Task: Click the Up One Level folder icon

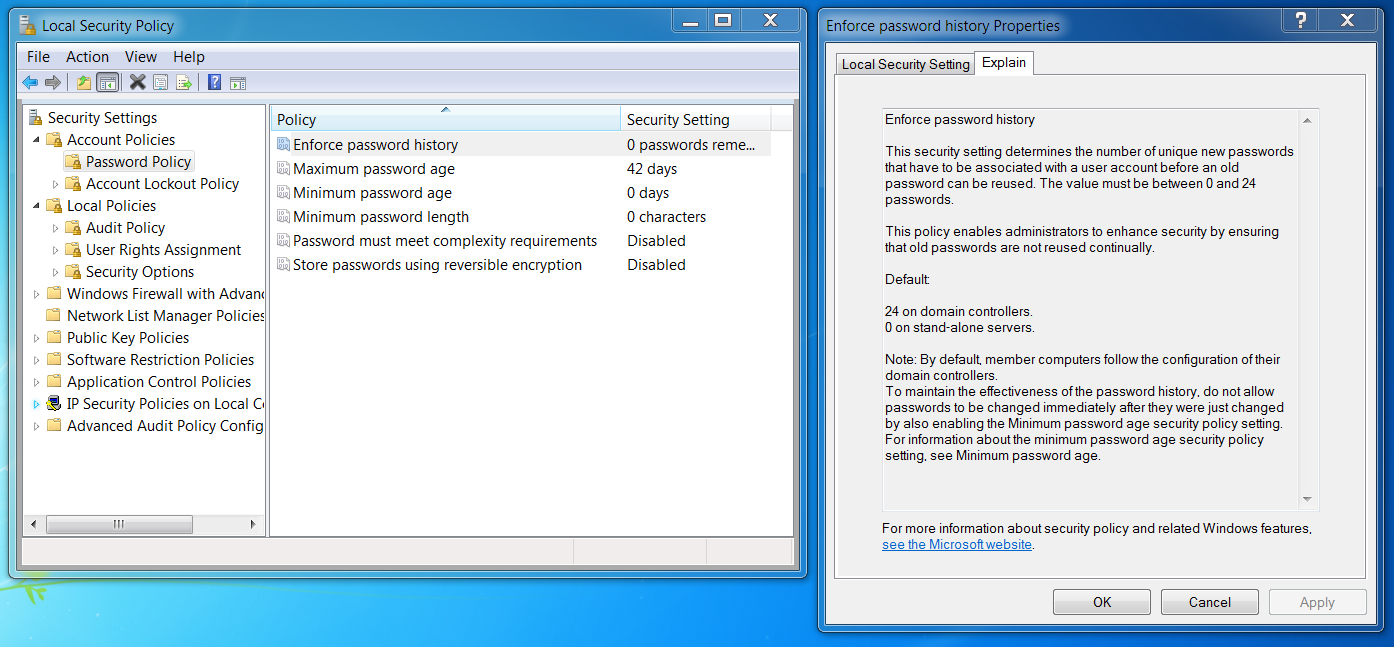Action: tap(83, 82)
